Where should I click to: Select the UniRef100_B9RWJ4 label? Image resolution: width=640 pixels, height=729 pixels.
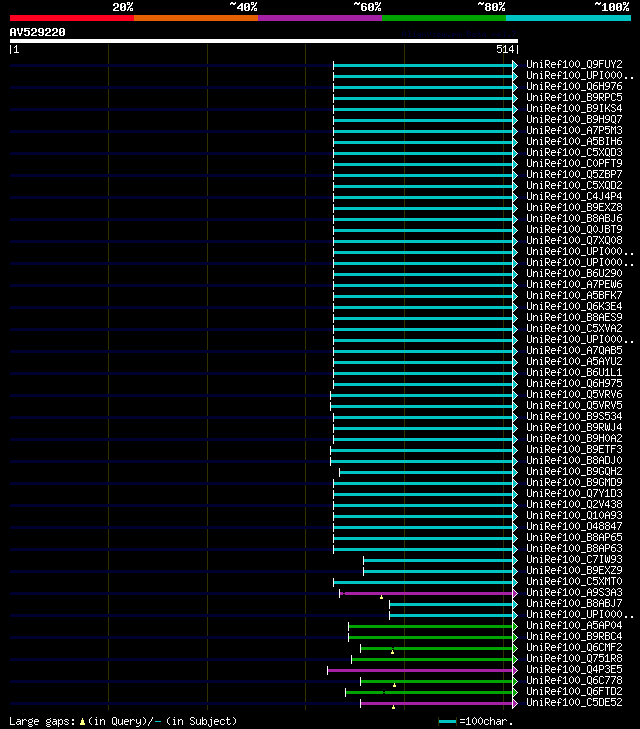(x=574, y=427)
